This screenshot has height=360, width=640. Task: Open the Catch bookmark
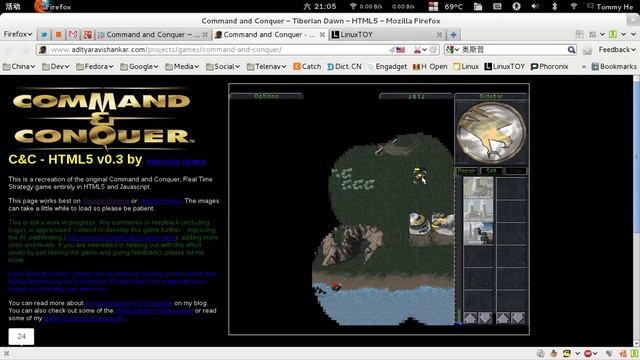pyautogui.click(x=307, y=66)
